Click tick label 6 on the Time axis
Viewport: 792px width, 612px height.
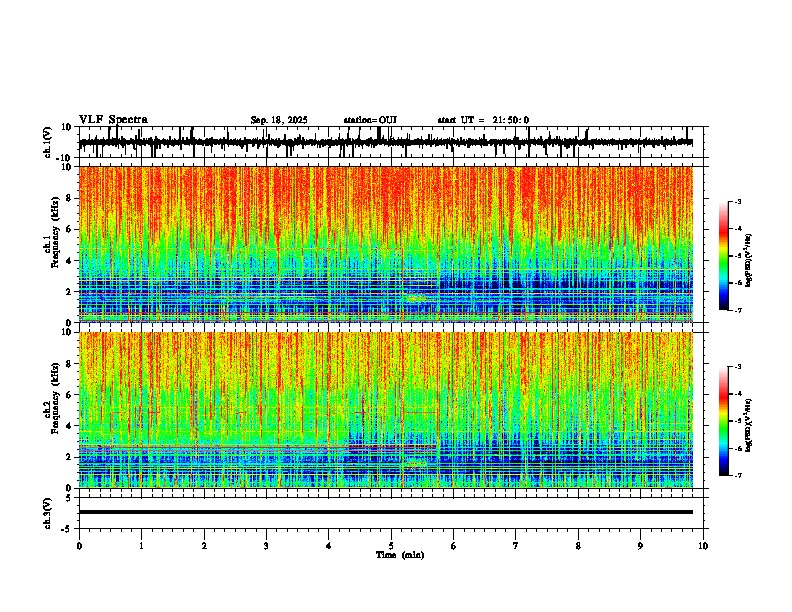(x=454, y=546)
